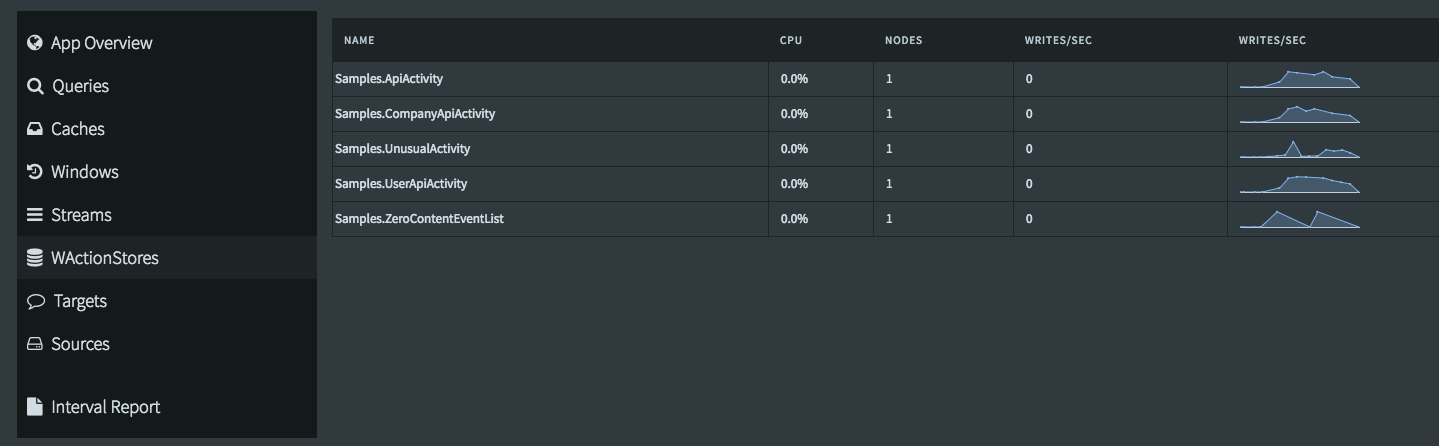
Task: Open Samples.ApiActivity store details
Action: pyautogui.click(x=389, y=79)
